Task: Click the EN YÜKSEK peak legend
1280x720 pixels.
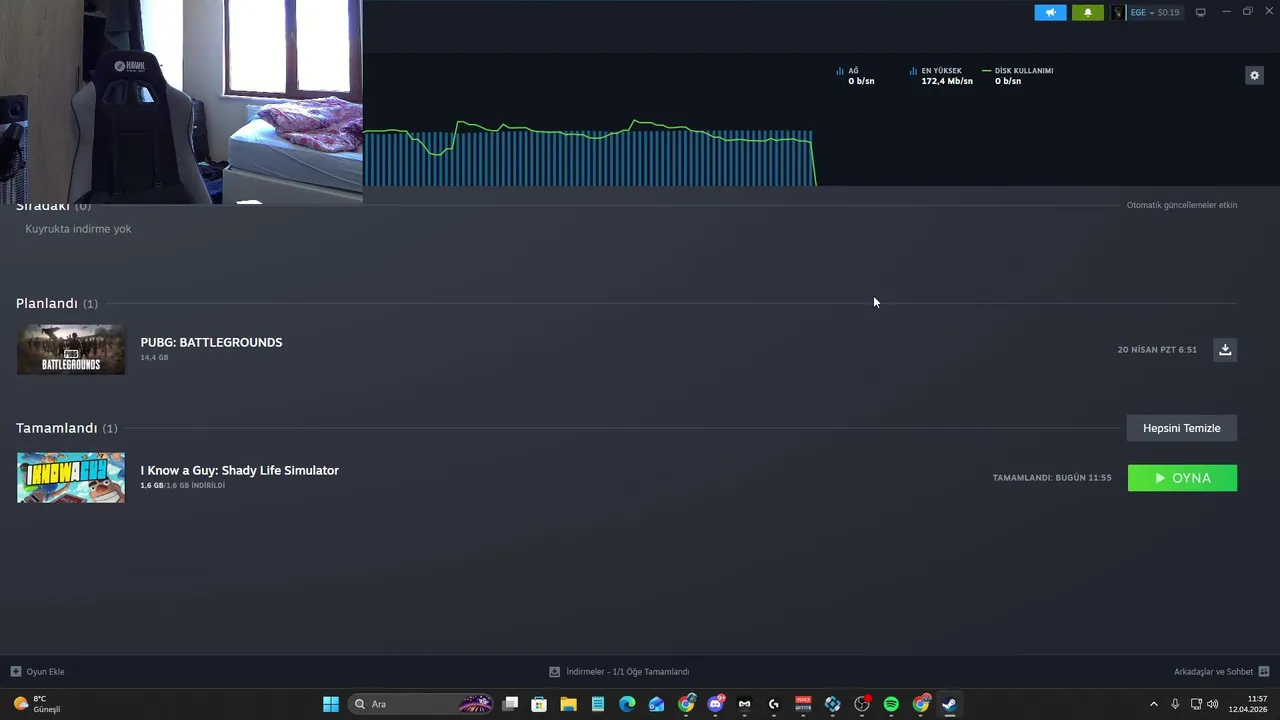Action: (941, 76)
